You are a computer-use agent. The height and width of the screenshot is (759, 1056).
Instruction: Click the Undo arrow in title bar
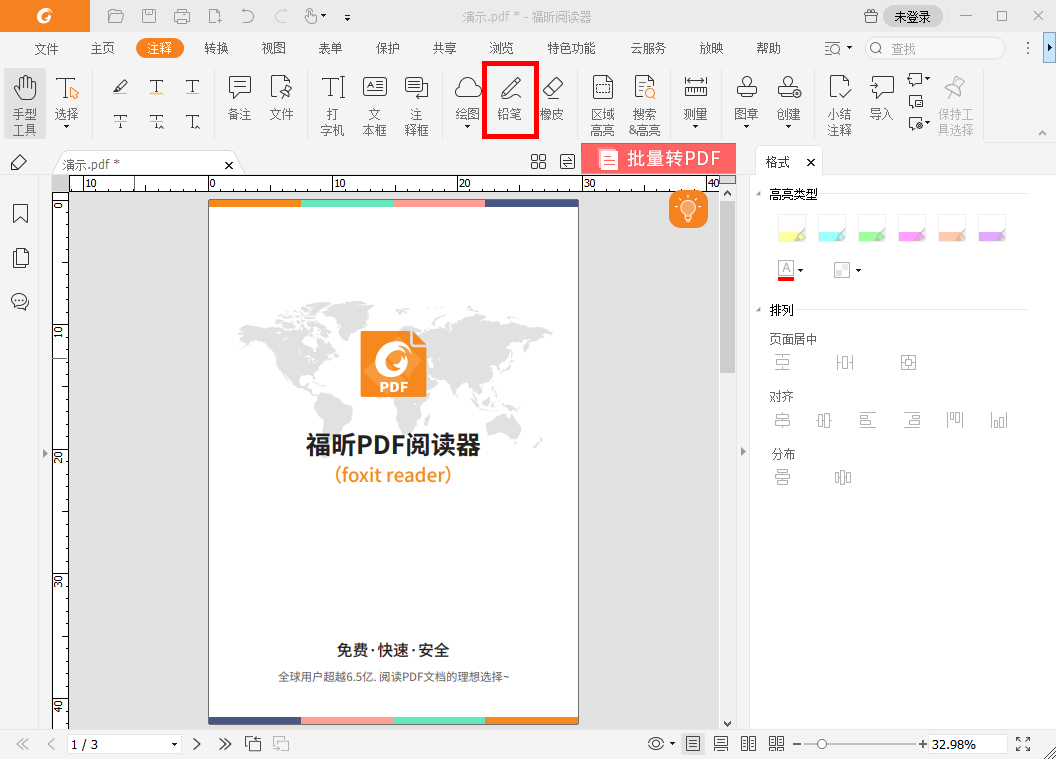[x=248, y=16]
